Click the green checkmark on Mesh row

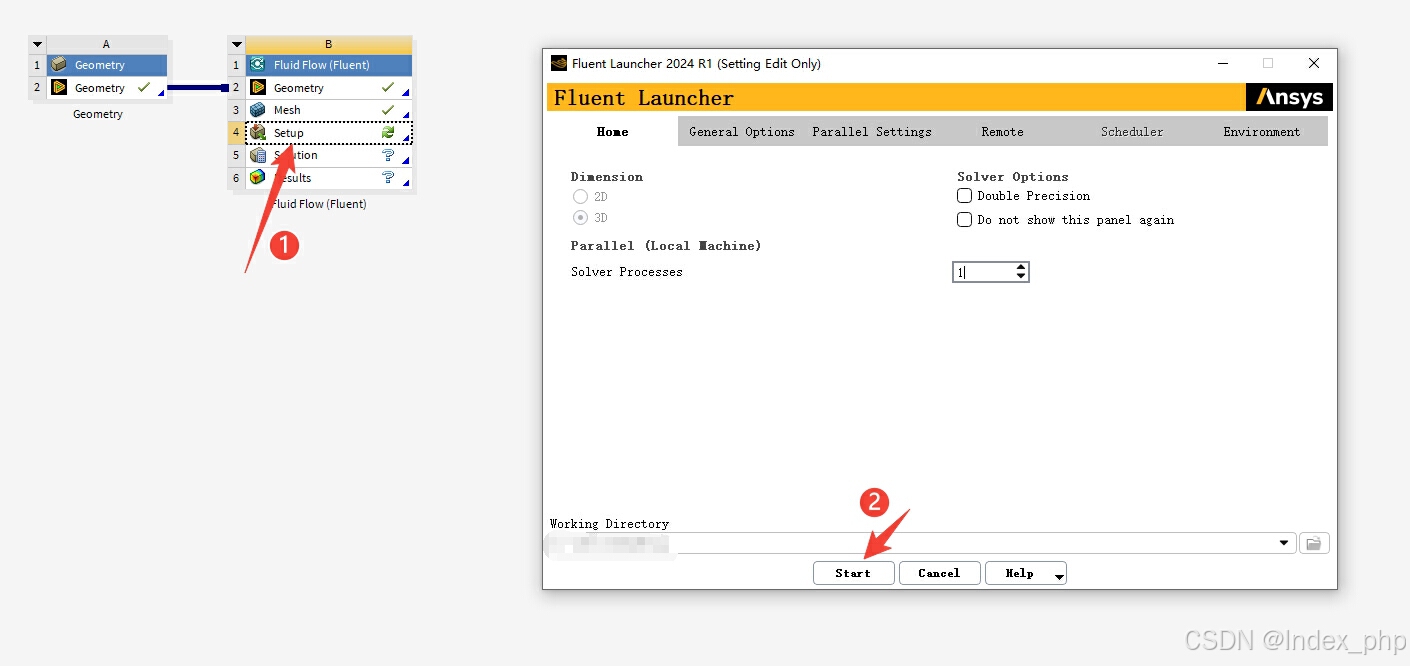coord(388,110)
